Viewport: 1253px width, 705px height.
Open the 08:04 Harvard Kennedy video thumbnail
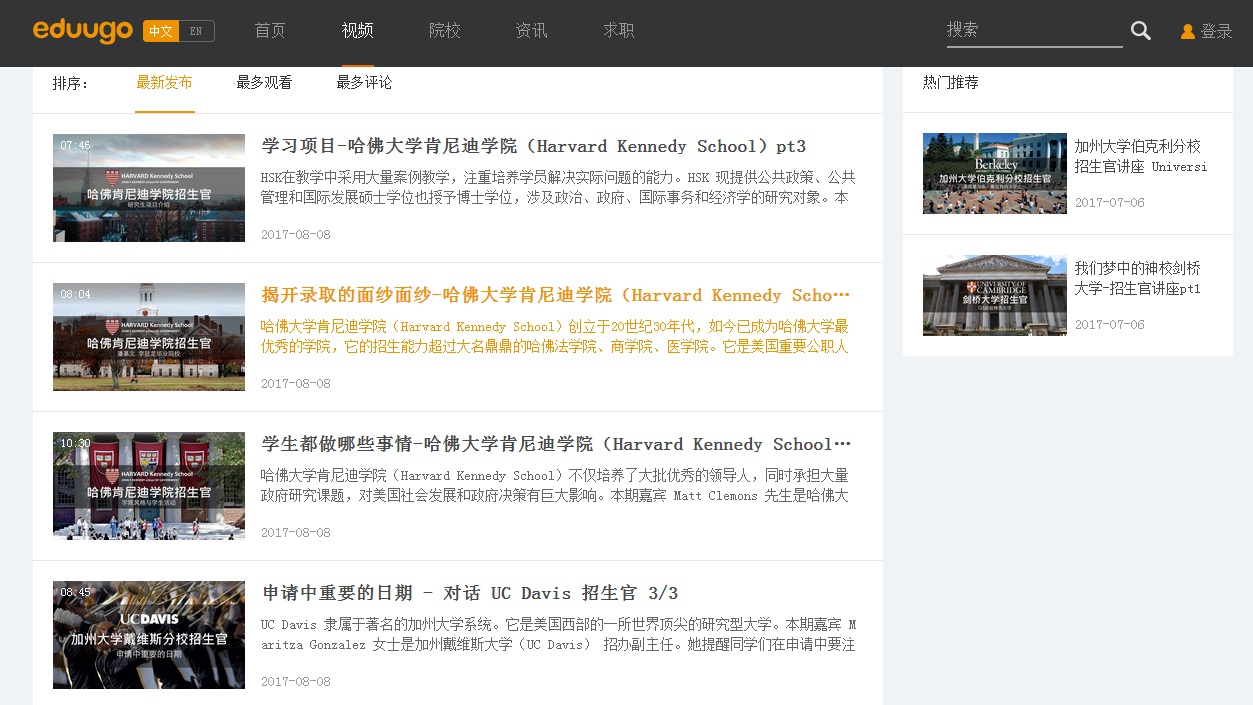[149, 337]
